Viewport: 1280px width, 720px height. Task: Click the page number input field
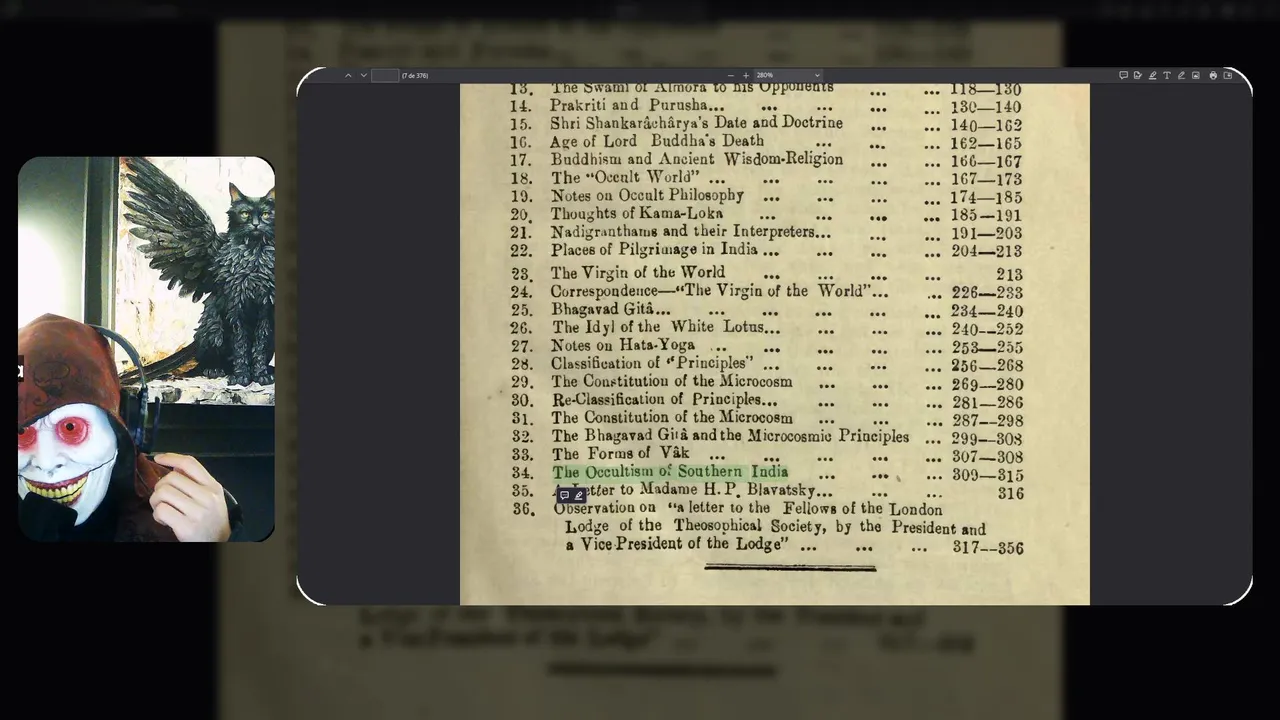tap(385, 75)
